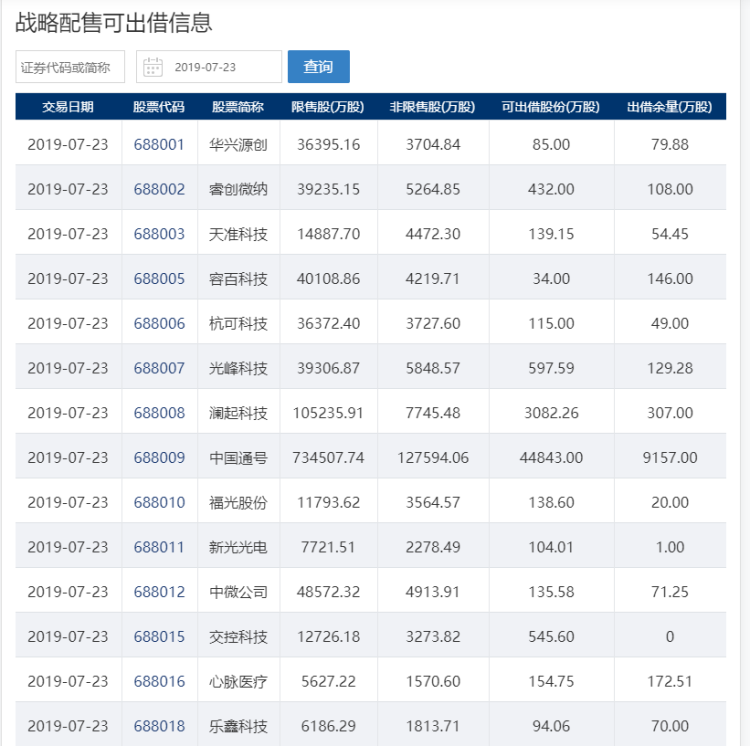Image resolution: width=750 pixels, height=746 pixels.
Task: Click the 查询 search button
Action: 319,66
